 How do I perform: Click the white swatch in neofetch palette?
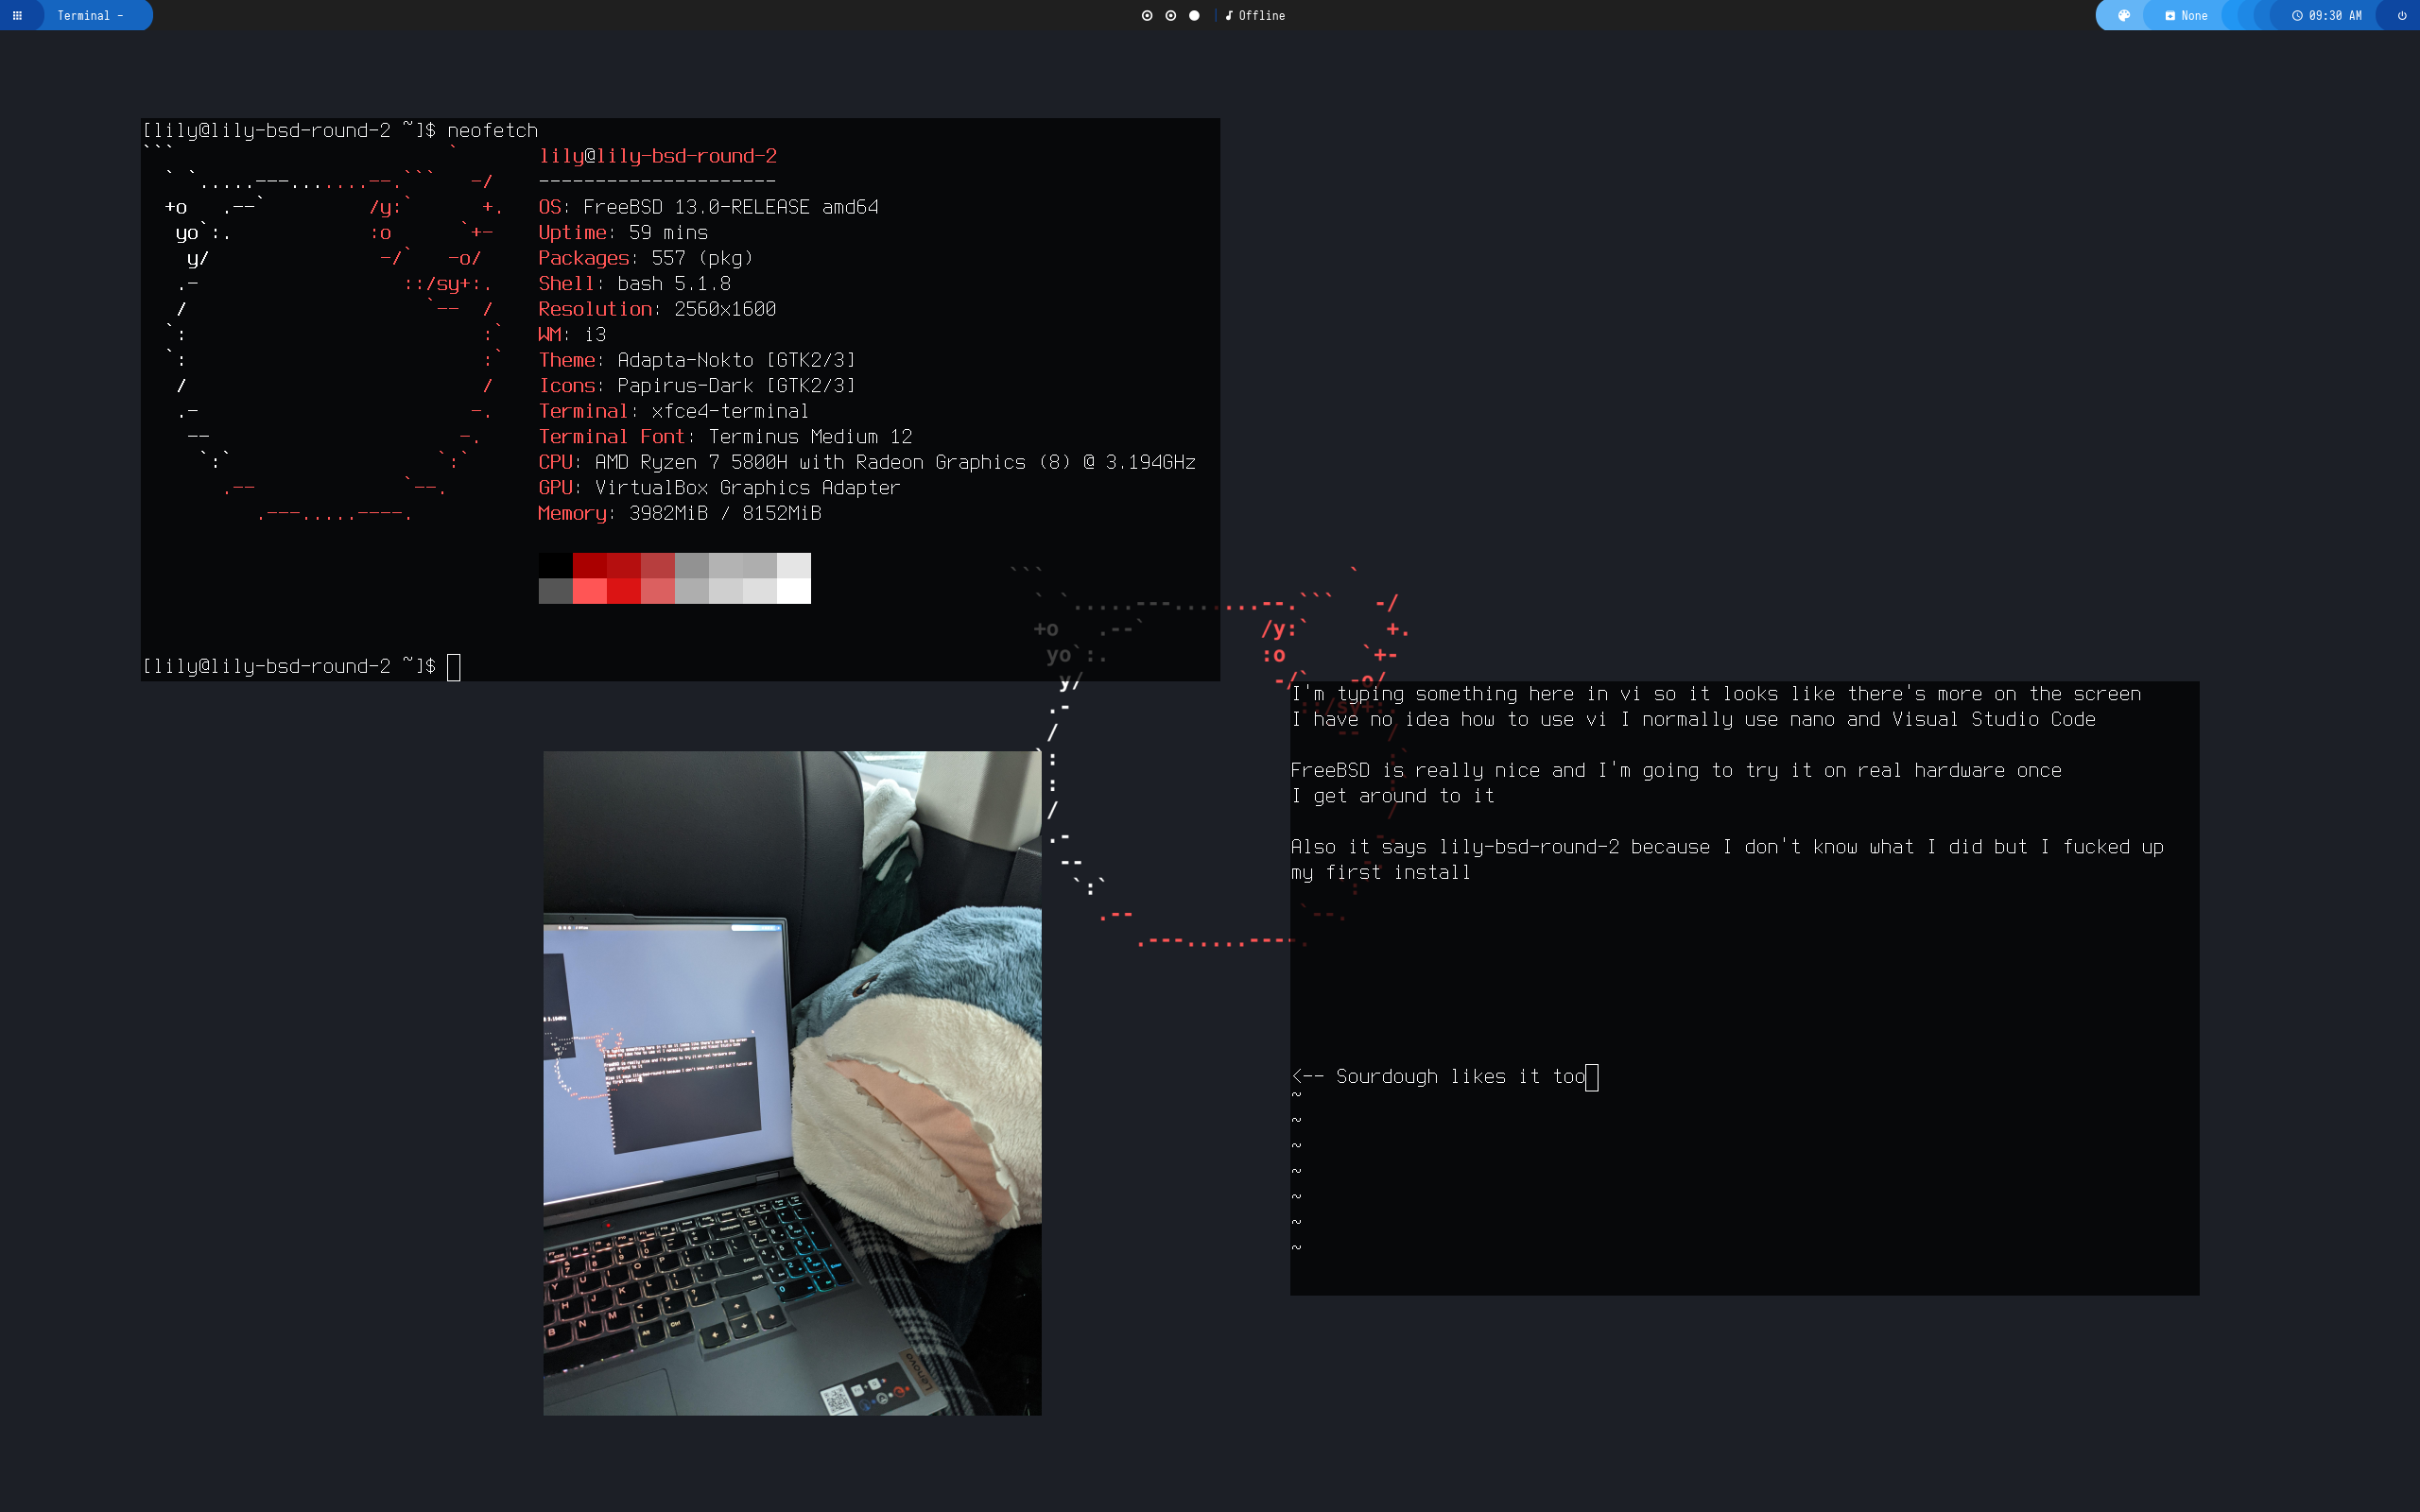click(794, 591)
